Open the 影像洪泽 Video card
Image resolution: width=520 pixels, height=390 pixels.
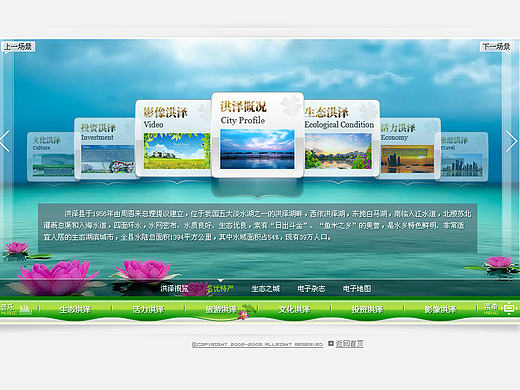tap(173, 138)
